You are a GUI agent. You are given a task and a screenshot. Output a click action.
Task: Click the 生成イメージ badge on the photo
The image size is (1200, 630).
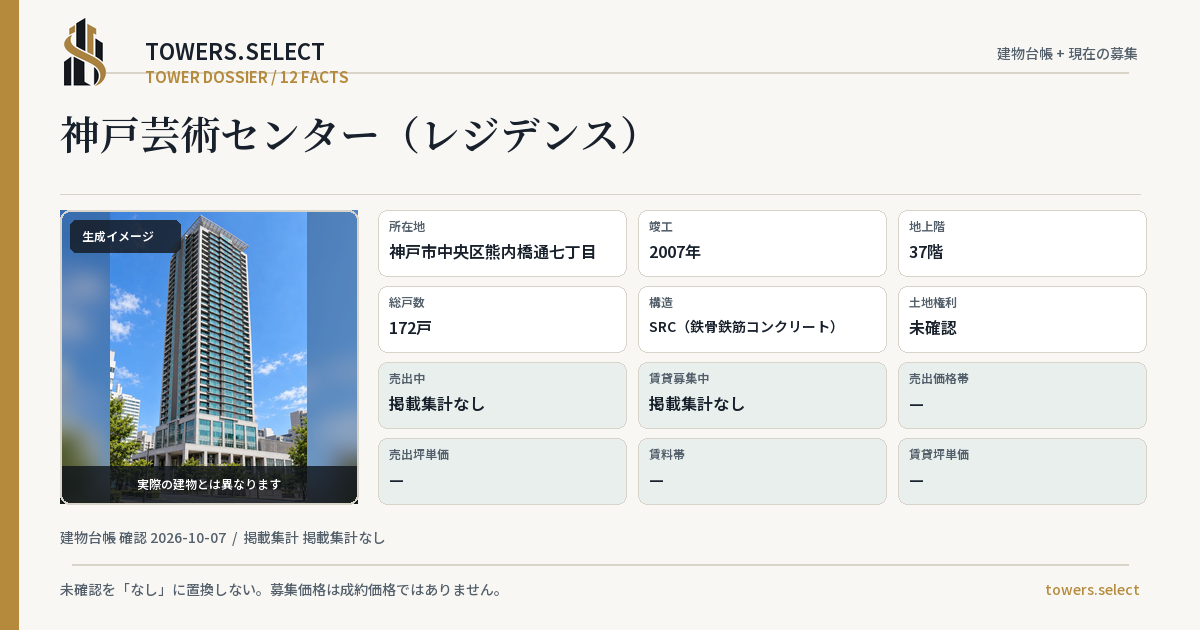125,236
